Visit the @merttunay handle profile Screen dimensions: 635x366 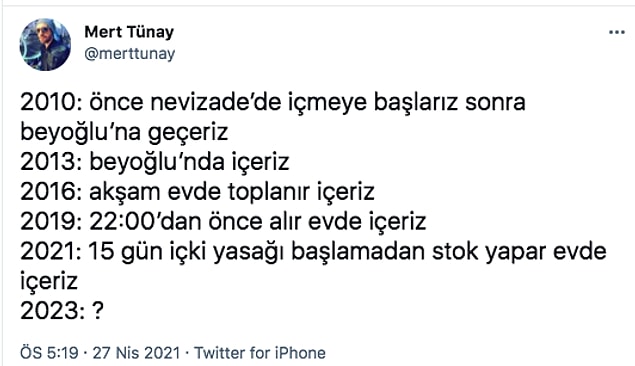130,53
